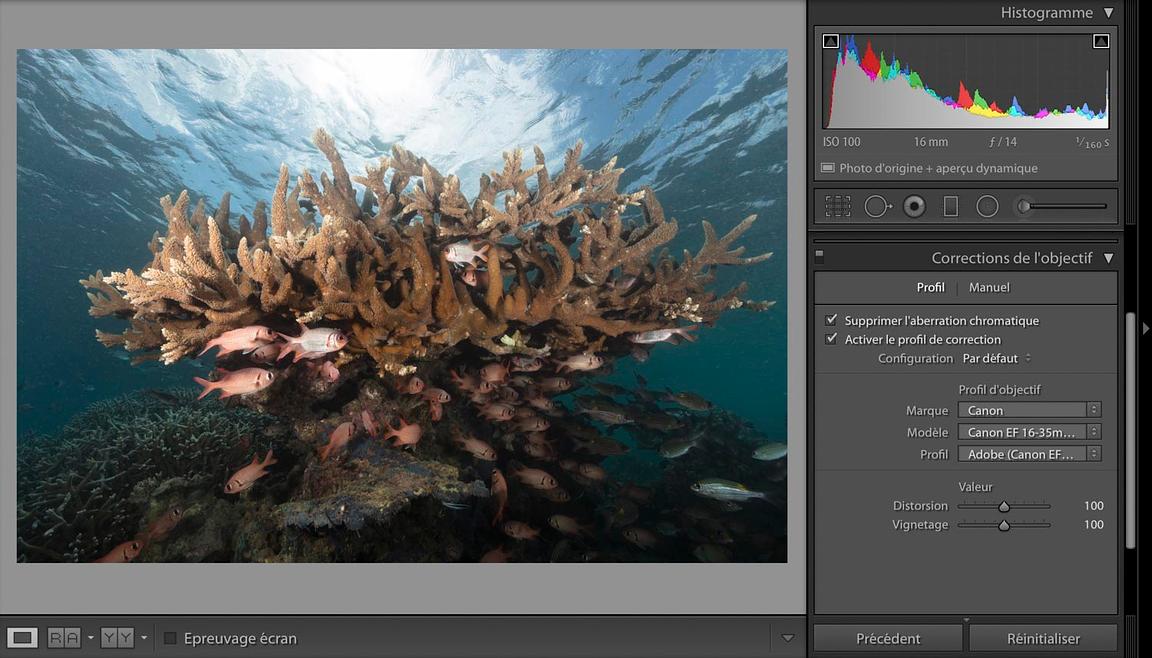Open the R|A view options arrow
Image resolution: width=1152 pixels, height=658 pixels.
(x=90, y=637)
